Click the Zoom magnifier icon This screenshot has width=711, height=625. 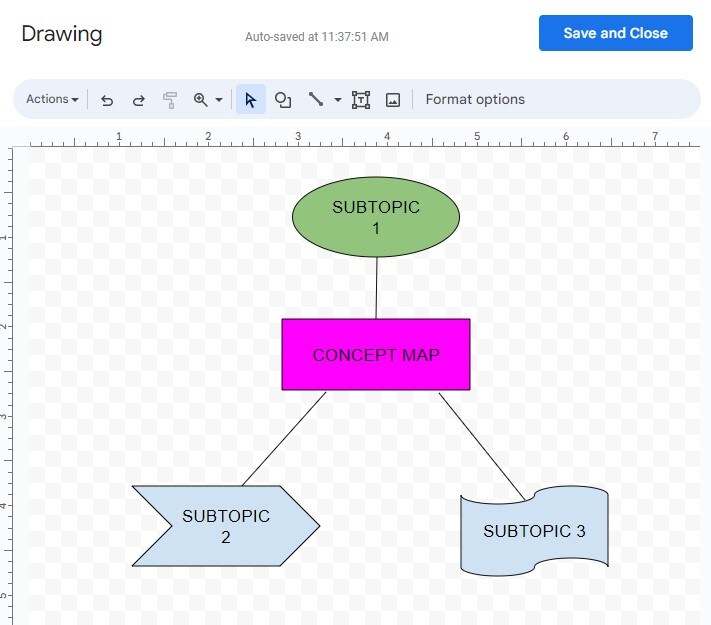(x=200, y=99)
